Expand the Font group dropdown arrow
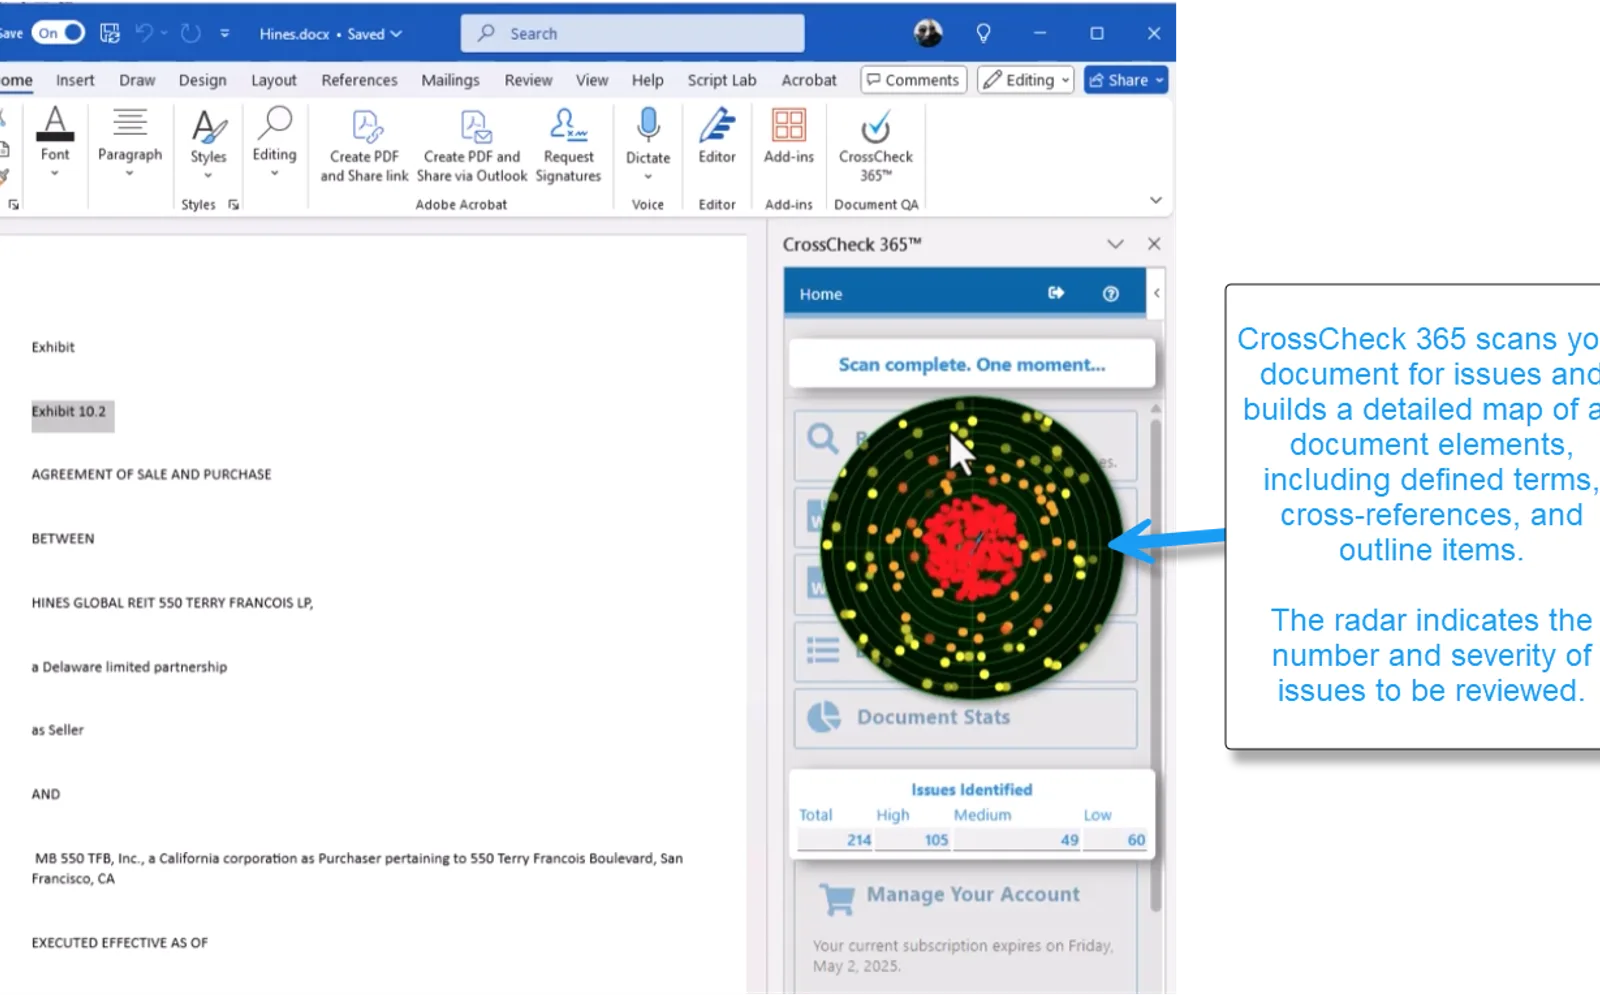1600x1000 pixels. 55,174
